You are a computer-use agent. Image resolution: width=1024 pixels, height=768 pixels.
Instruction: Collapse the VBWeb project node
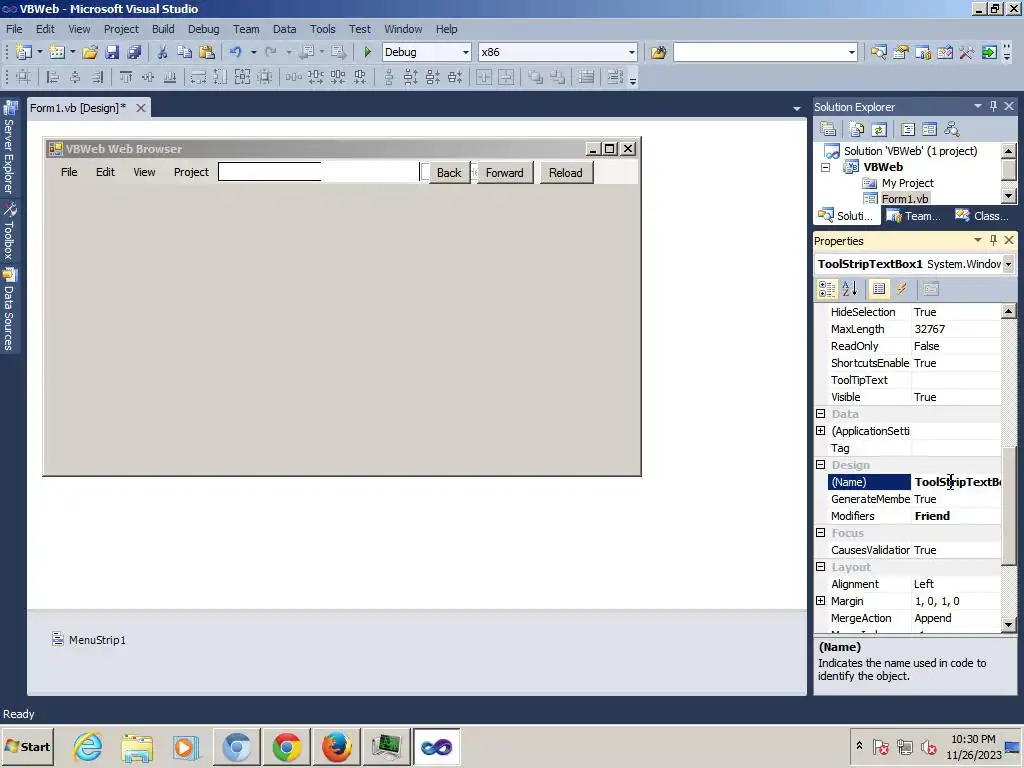tap(825, 167)
